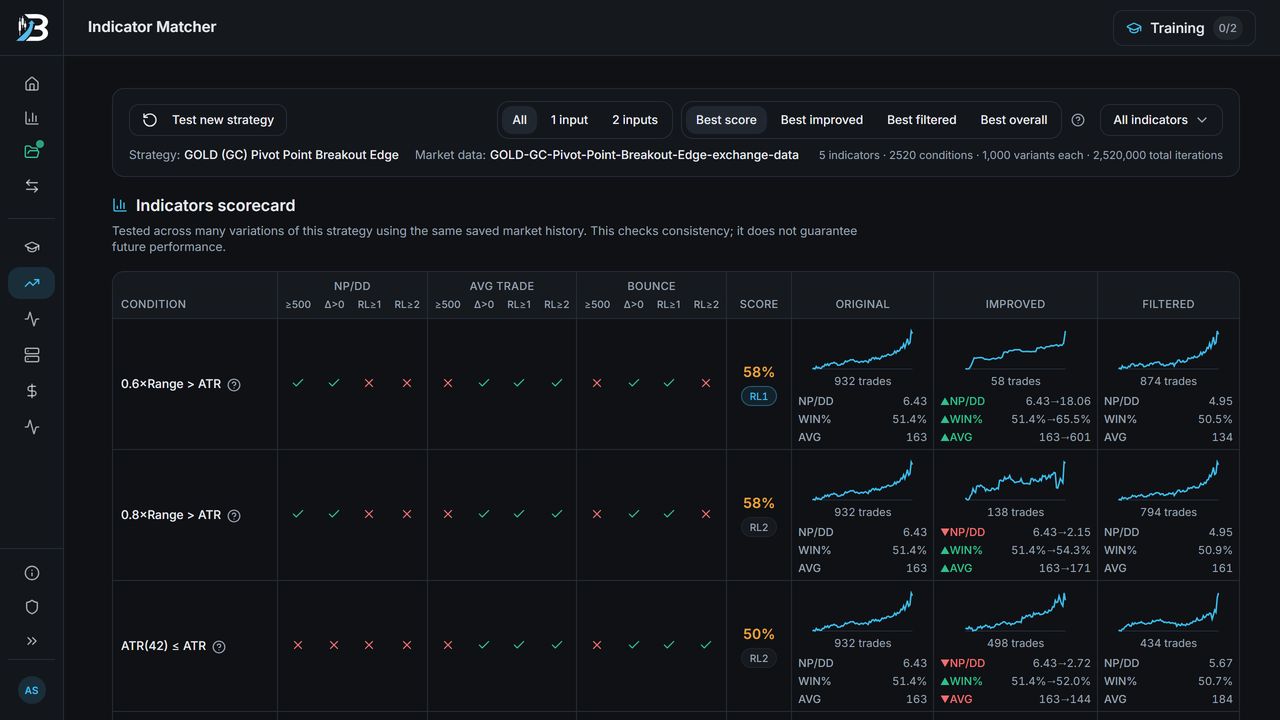
Task: Open the All indicators dropdown
Action: 1161,120
